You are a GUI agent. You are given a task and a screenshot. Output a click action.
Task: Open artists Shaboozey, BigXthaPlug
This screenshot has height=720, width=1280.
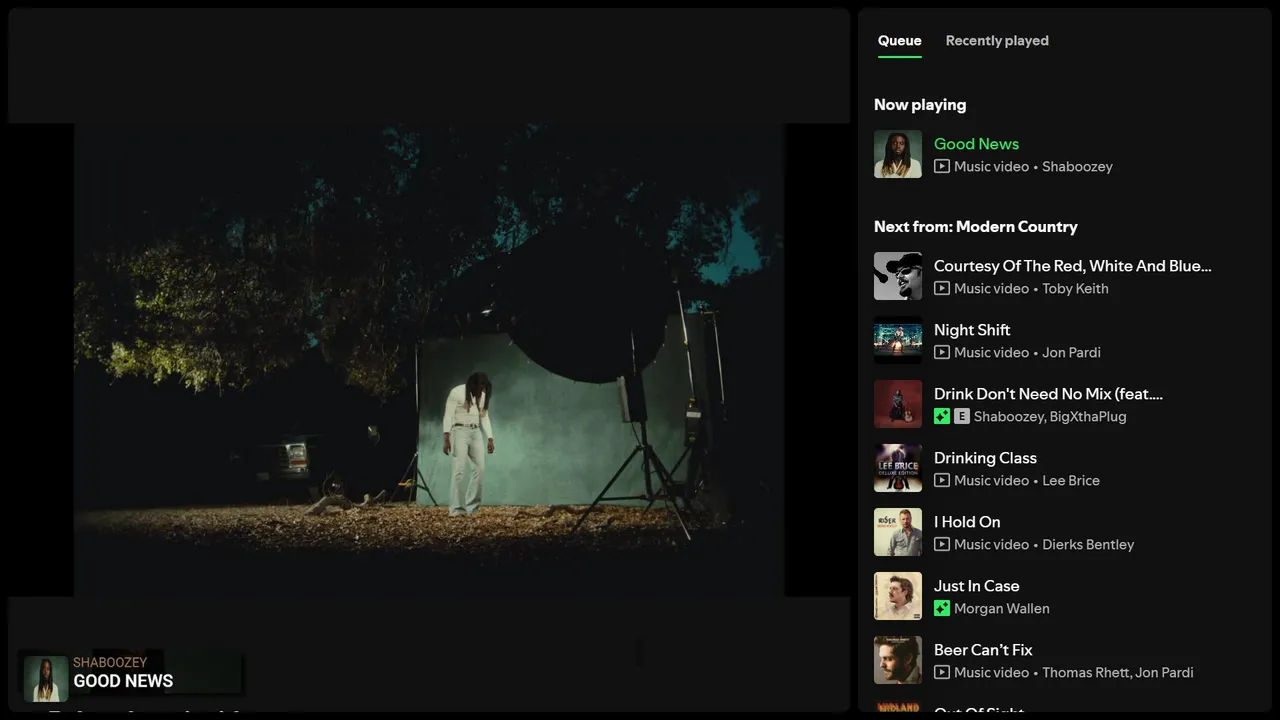(x=1050, y=417)
